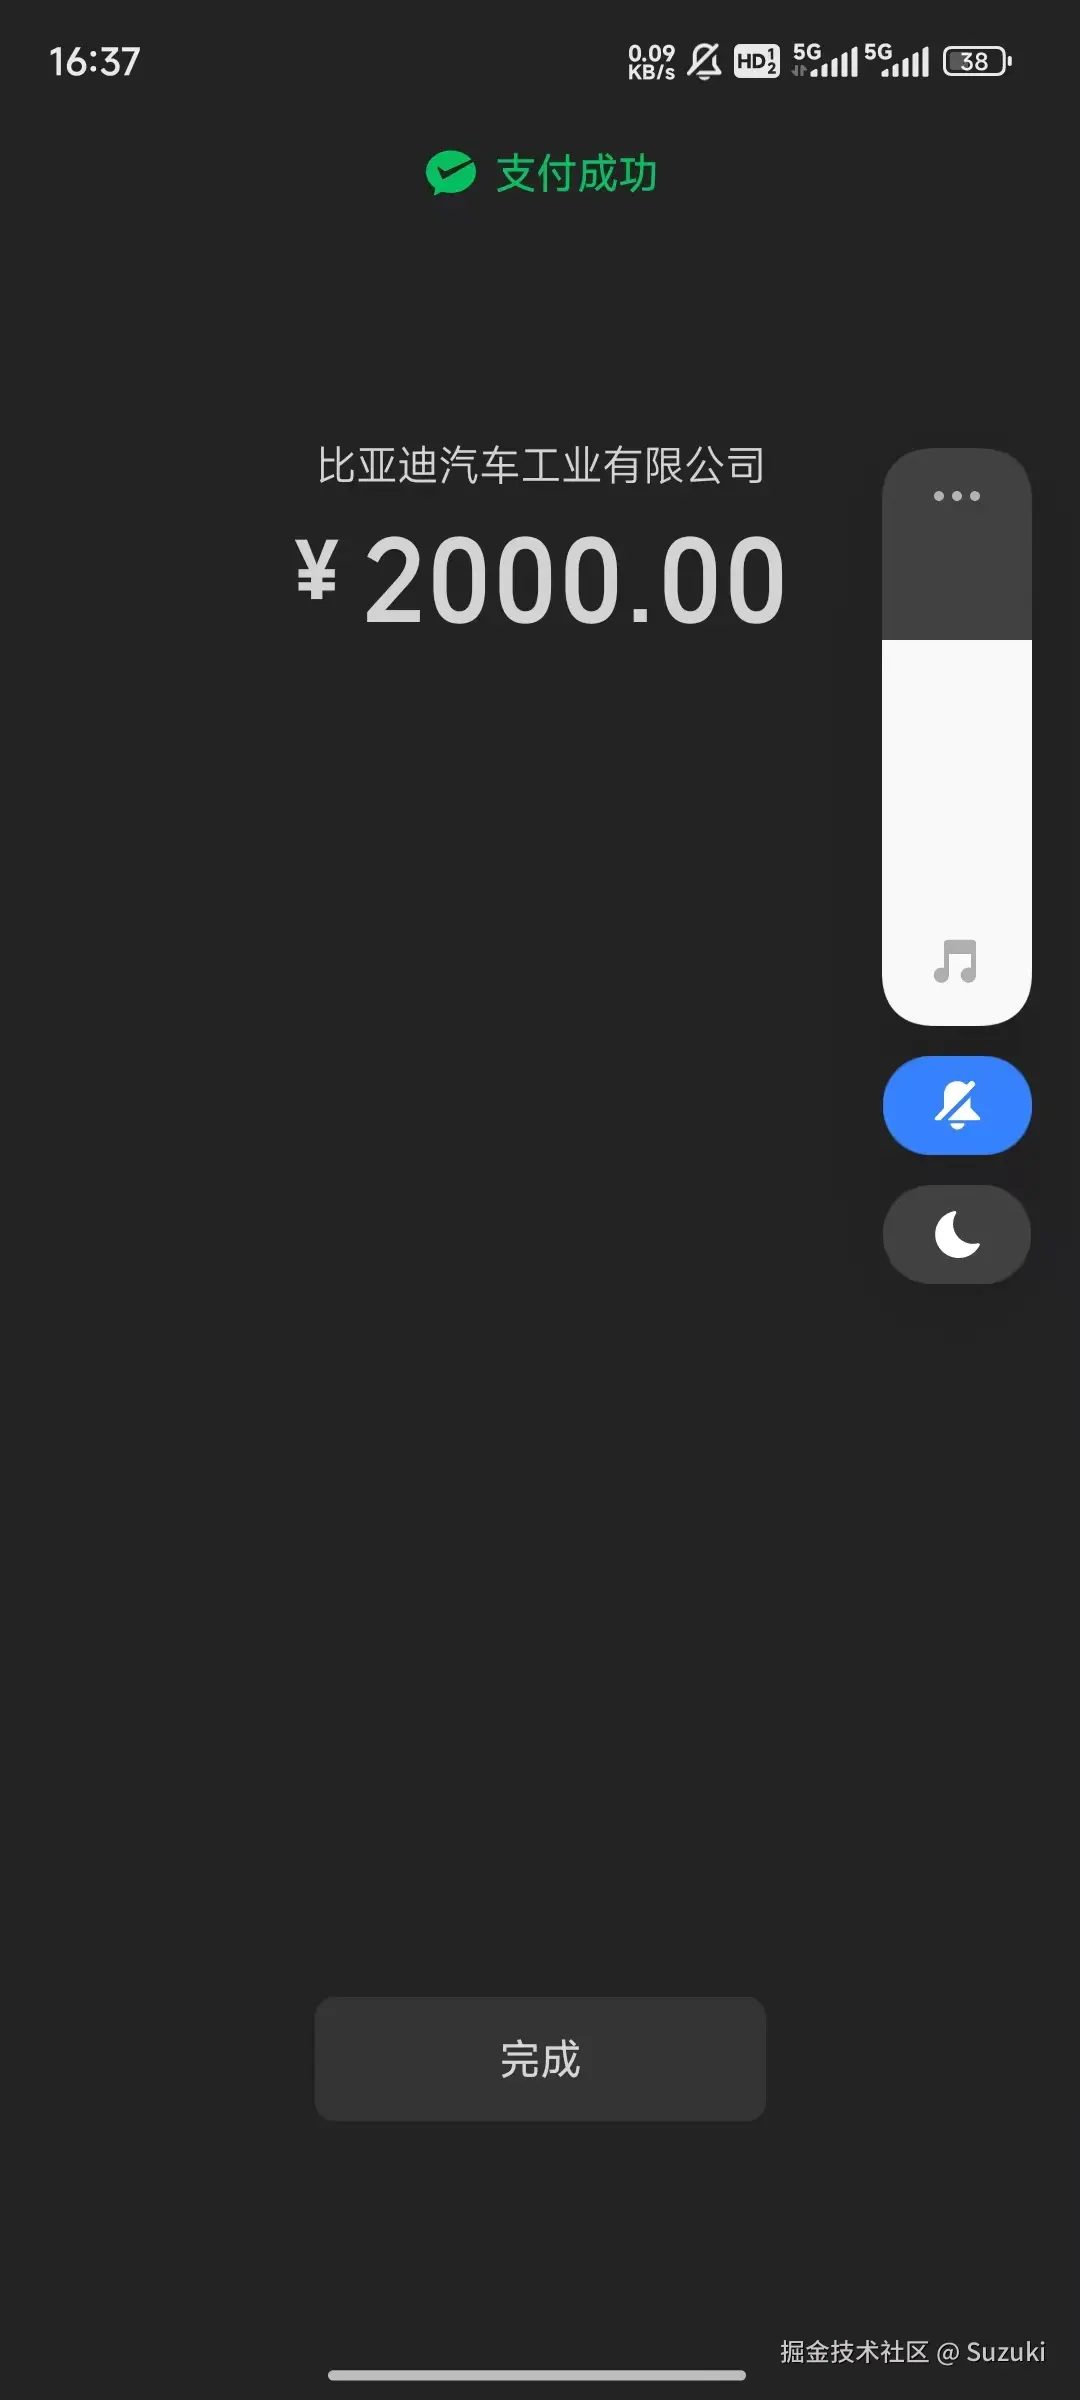Toggle the silent mode bell button

957,1105
